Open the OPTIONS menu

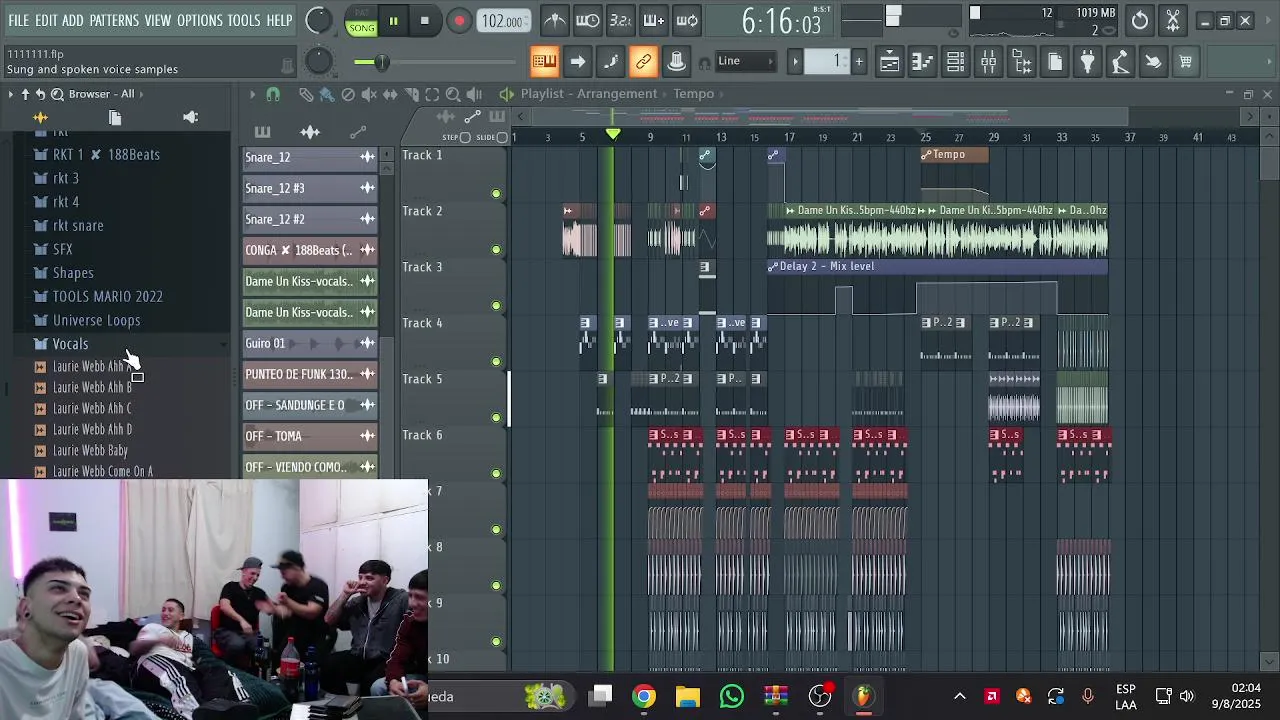pyautogui.click(x=200, y=20)
